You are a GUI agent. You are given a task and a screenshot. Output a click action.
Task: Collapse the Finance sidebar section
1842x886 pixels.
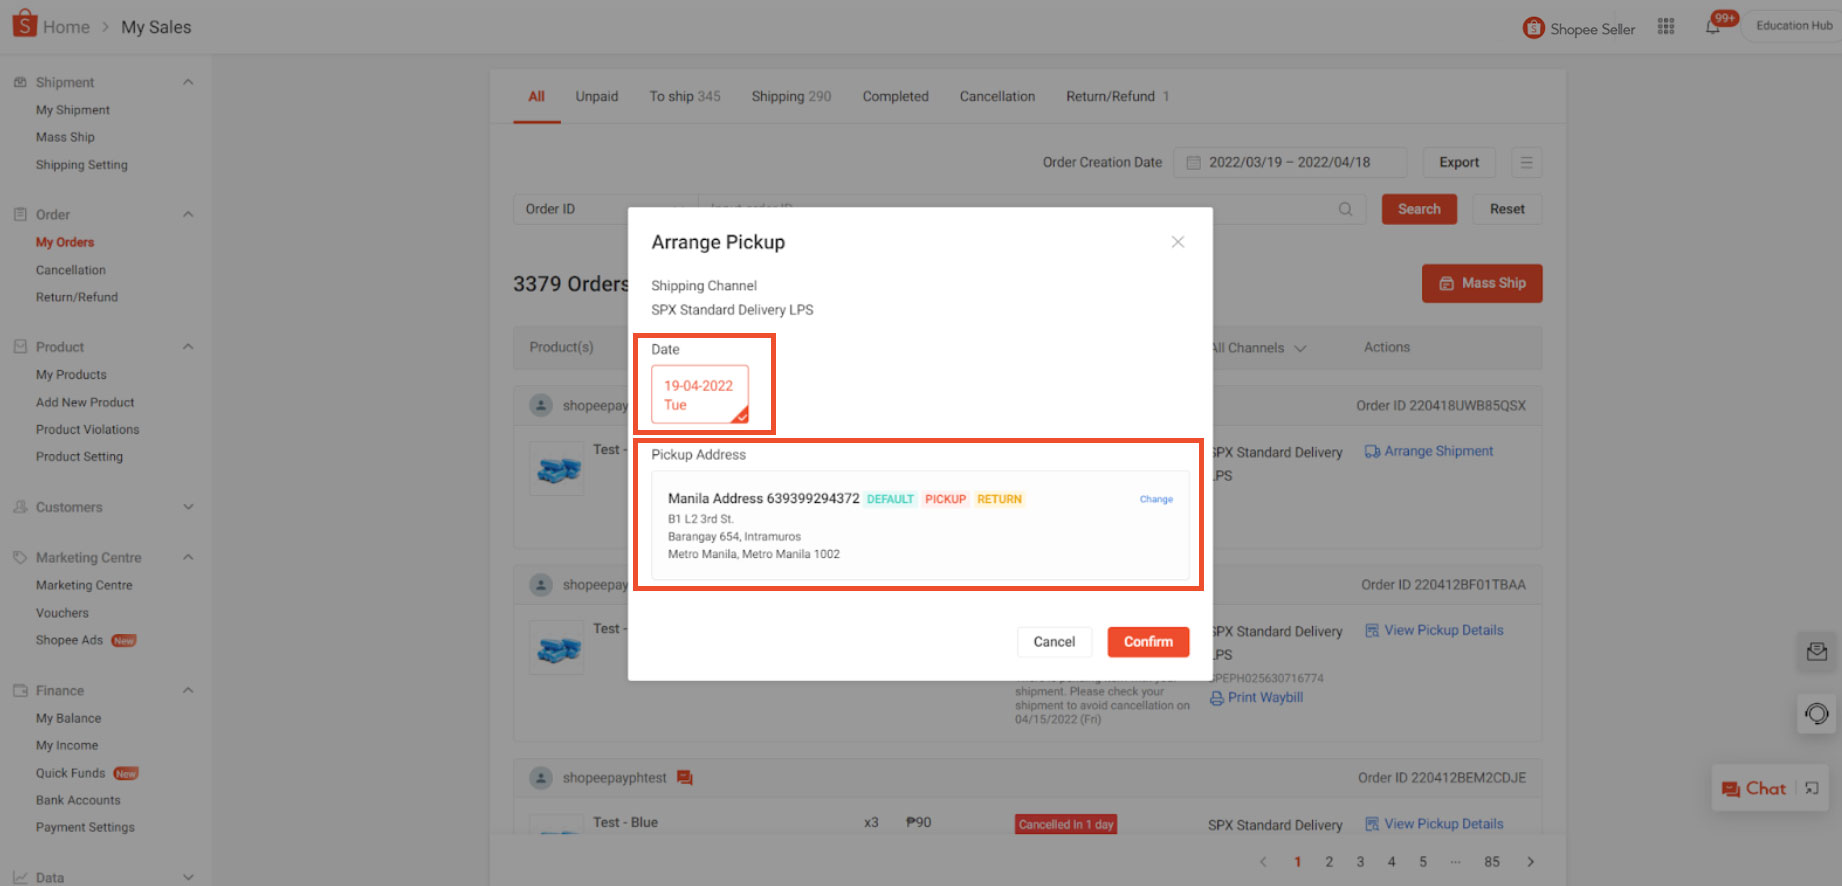click(x=188, y=690)
